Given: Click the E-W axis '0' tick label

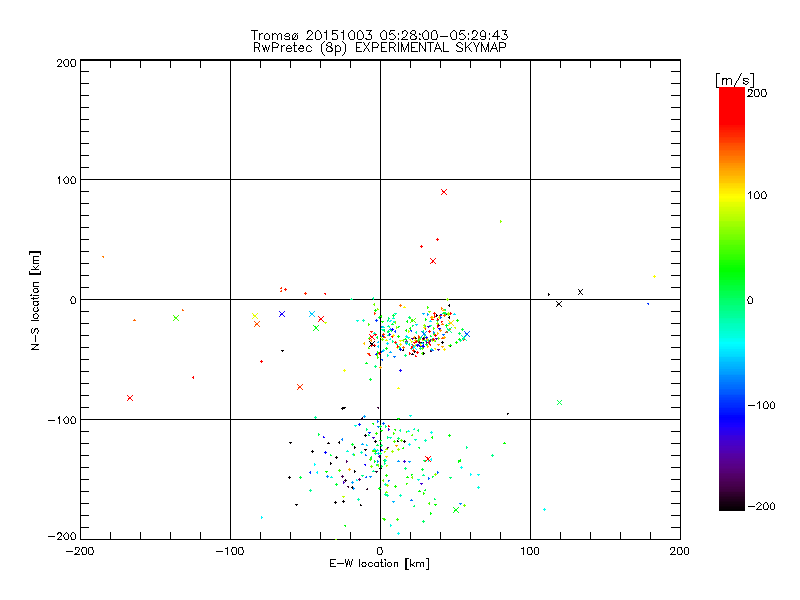Looking at the screenshot, I should [x=380, y=551].
